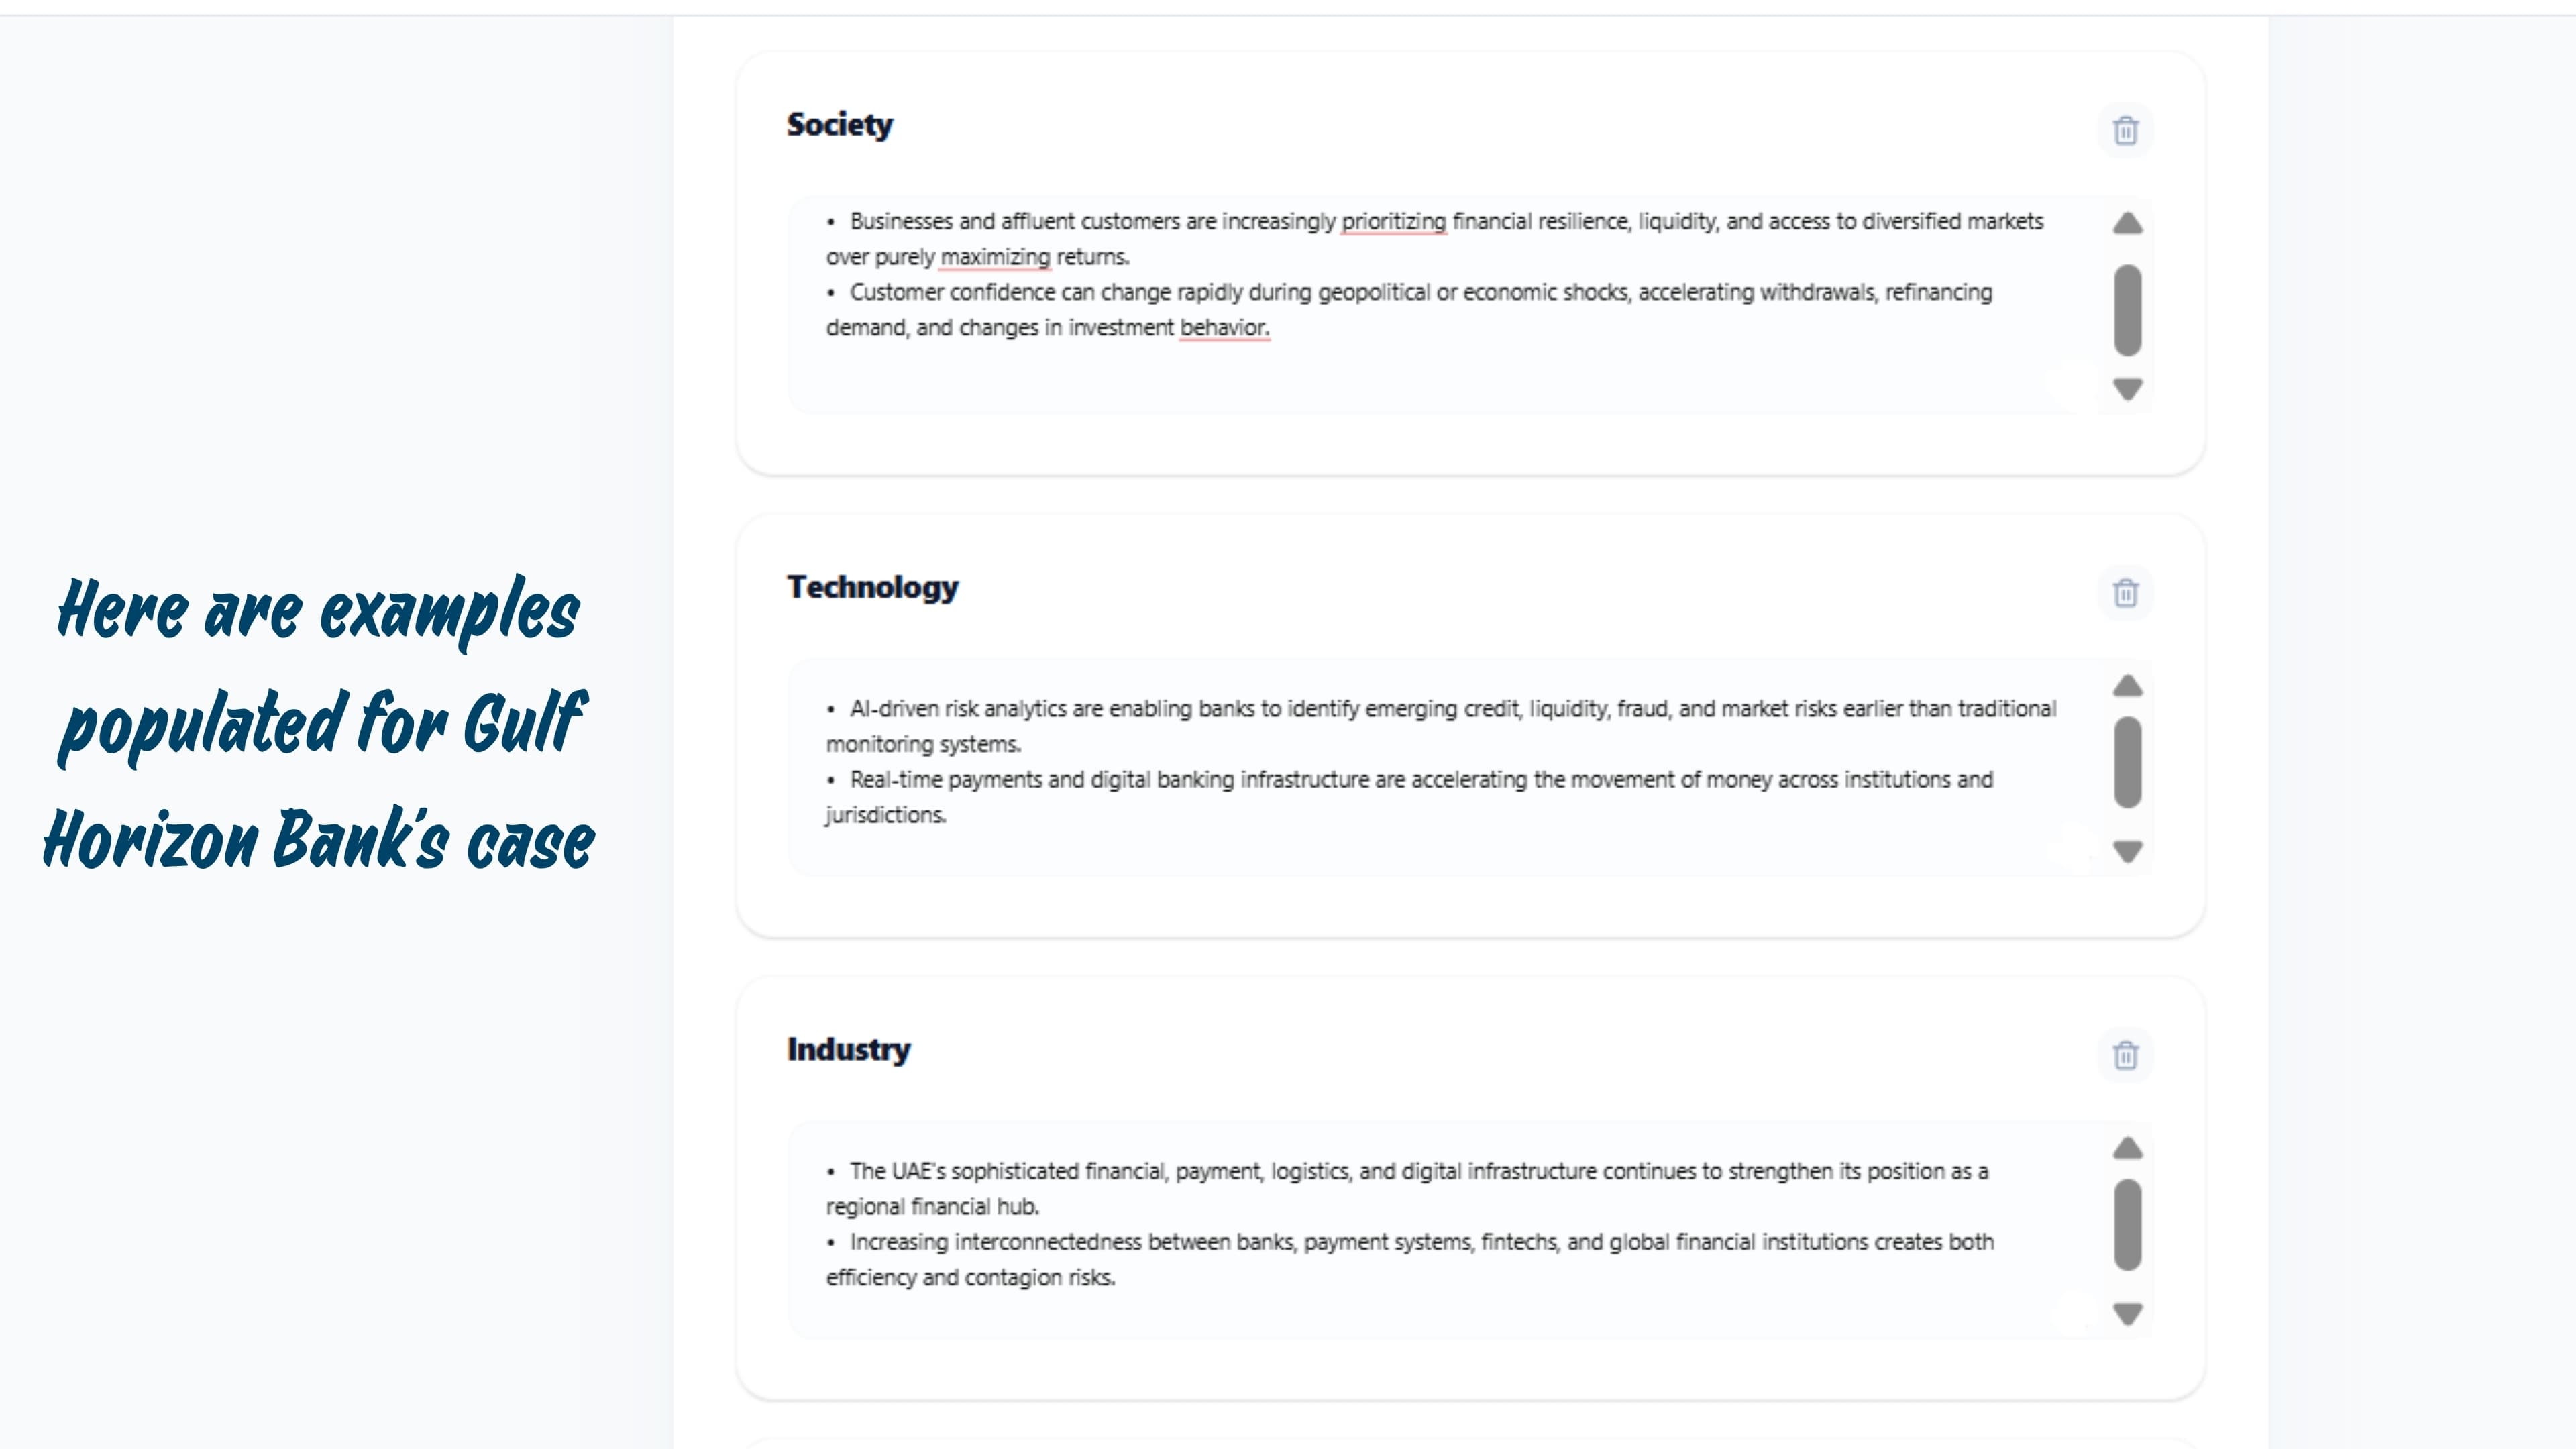The image size is (2576, 1449).
Task: Place cursor in the Society trends text area
Action: pos(1445,306)
